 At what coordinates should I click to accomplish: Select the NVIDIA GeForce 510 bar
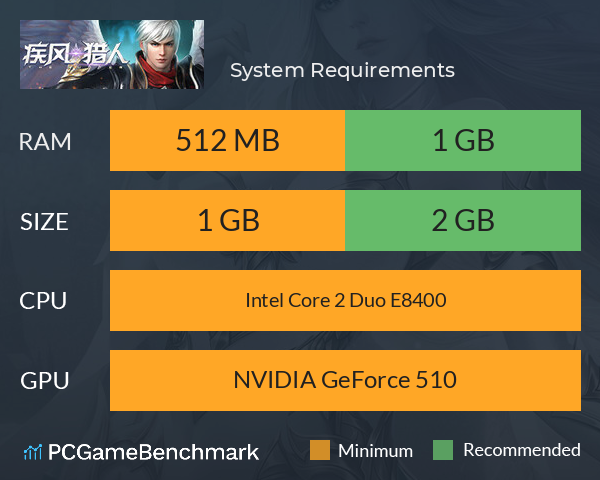click(345, 380)
